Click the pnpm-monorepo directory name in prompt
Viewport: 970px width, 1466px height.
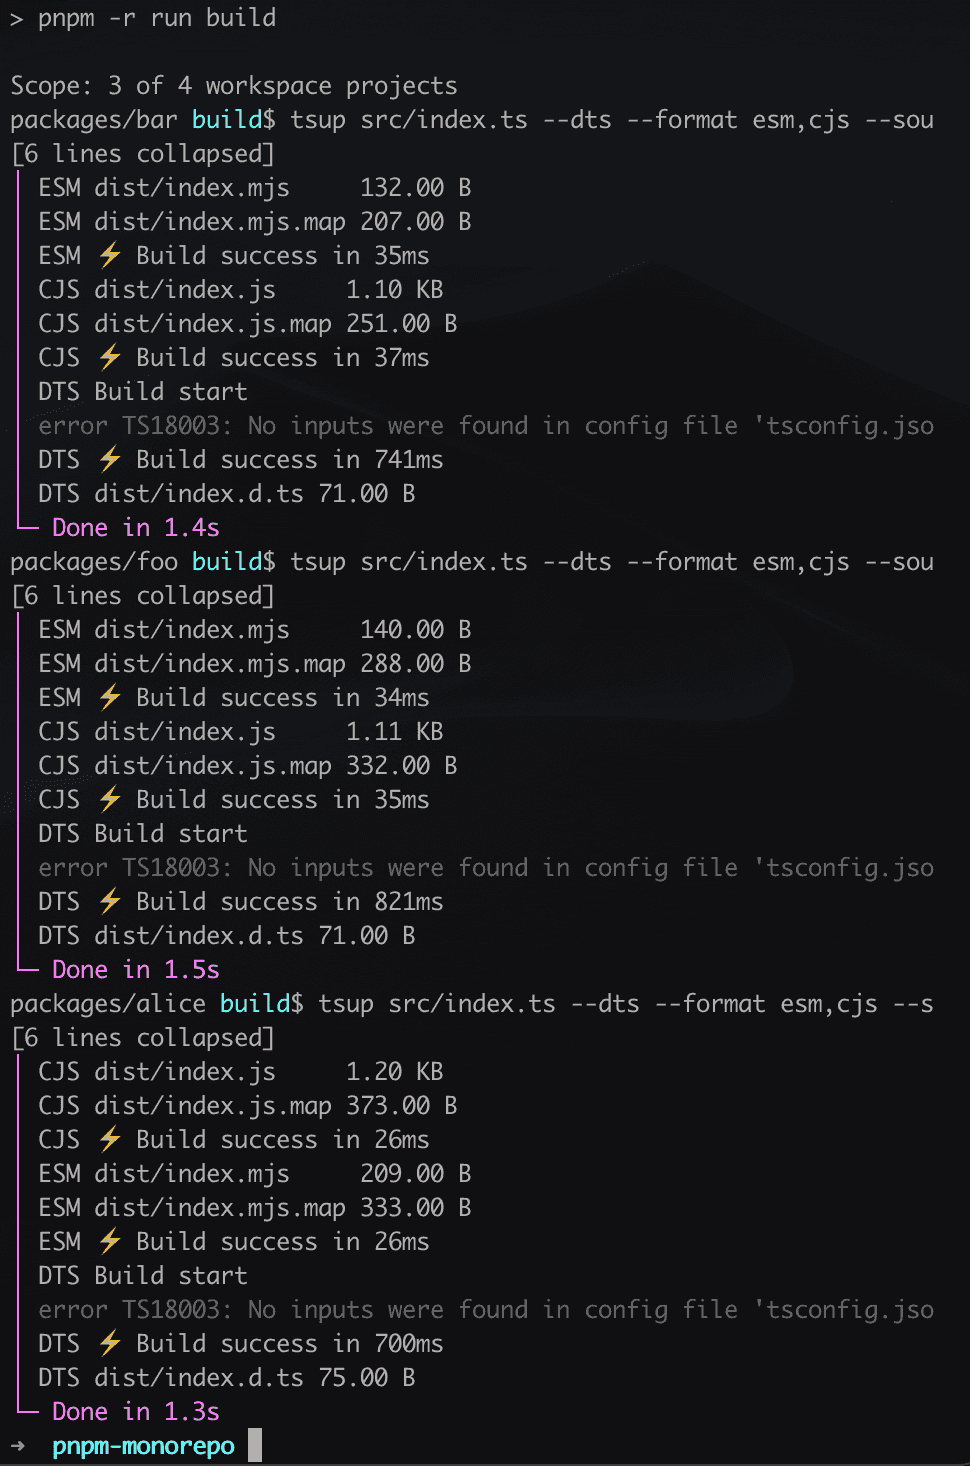[143, 1446]
